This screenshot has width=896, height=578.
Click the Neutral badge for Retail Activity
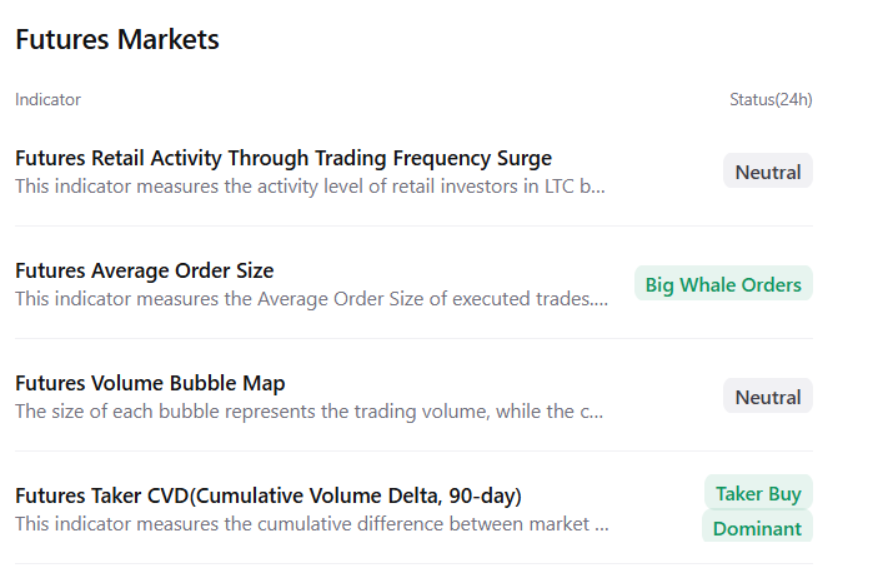pos(767,172)
